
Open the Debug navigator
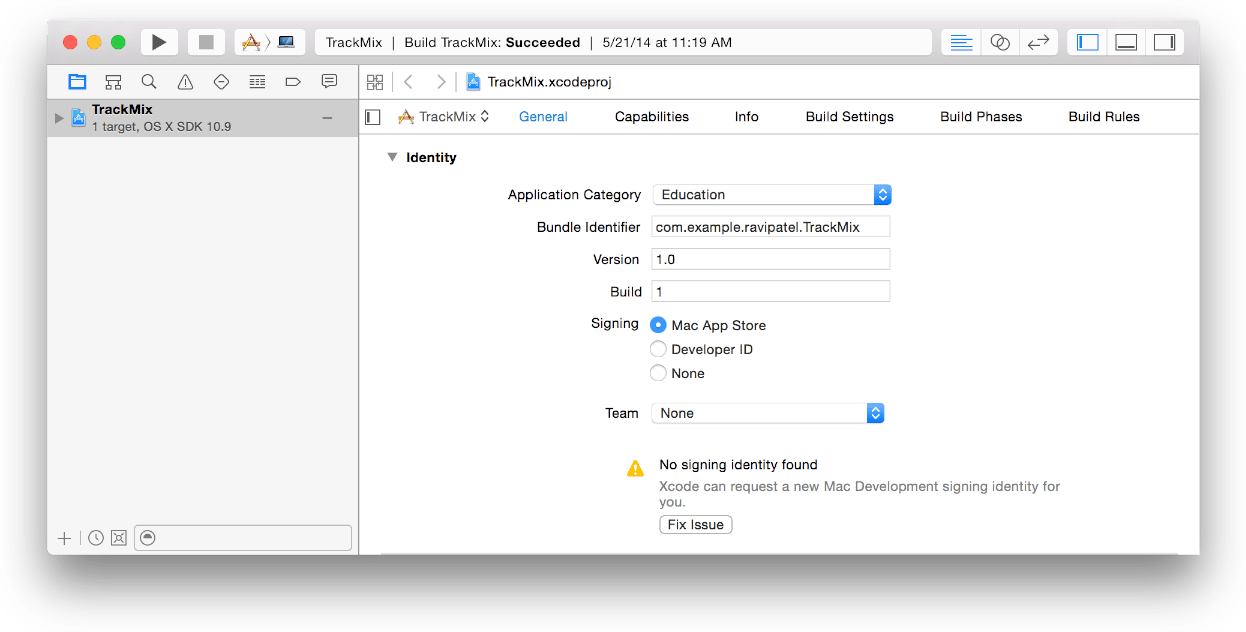[257, 82]
